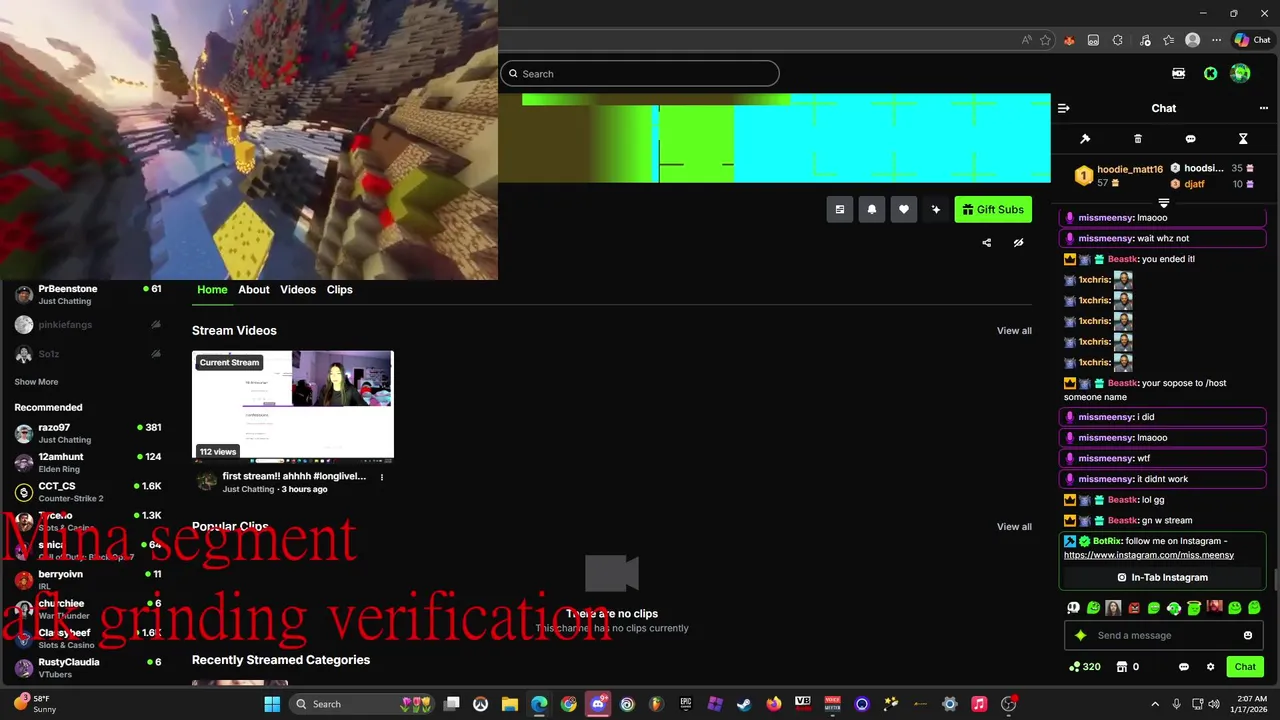
Task: Switch to the Clips tab
Action: [x=340, y=289]
